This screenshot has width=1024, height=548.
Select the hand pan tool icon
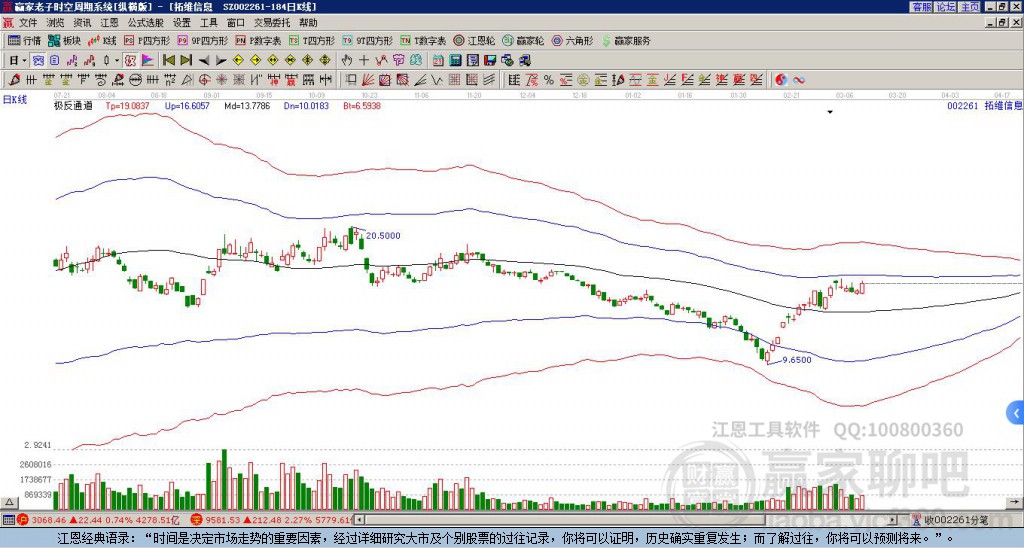coord(347,60)
